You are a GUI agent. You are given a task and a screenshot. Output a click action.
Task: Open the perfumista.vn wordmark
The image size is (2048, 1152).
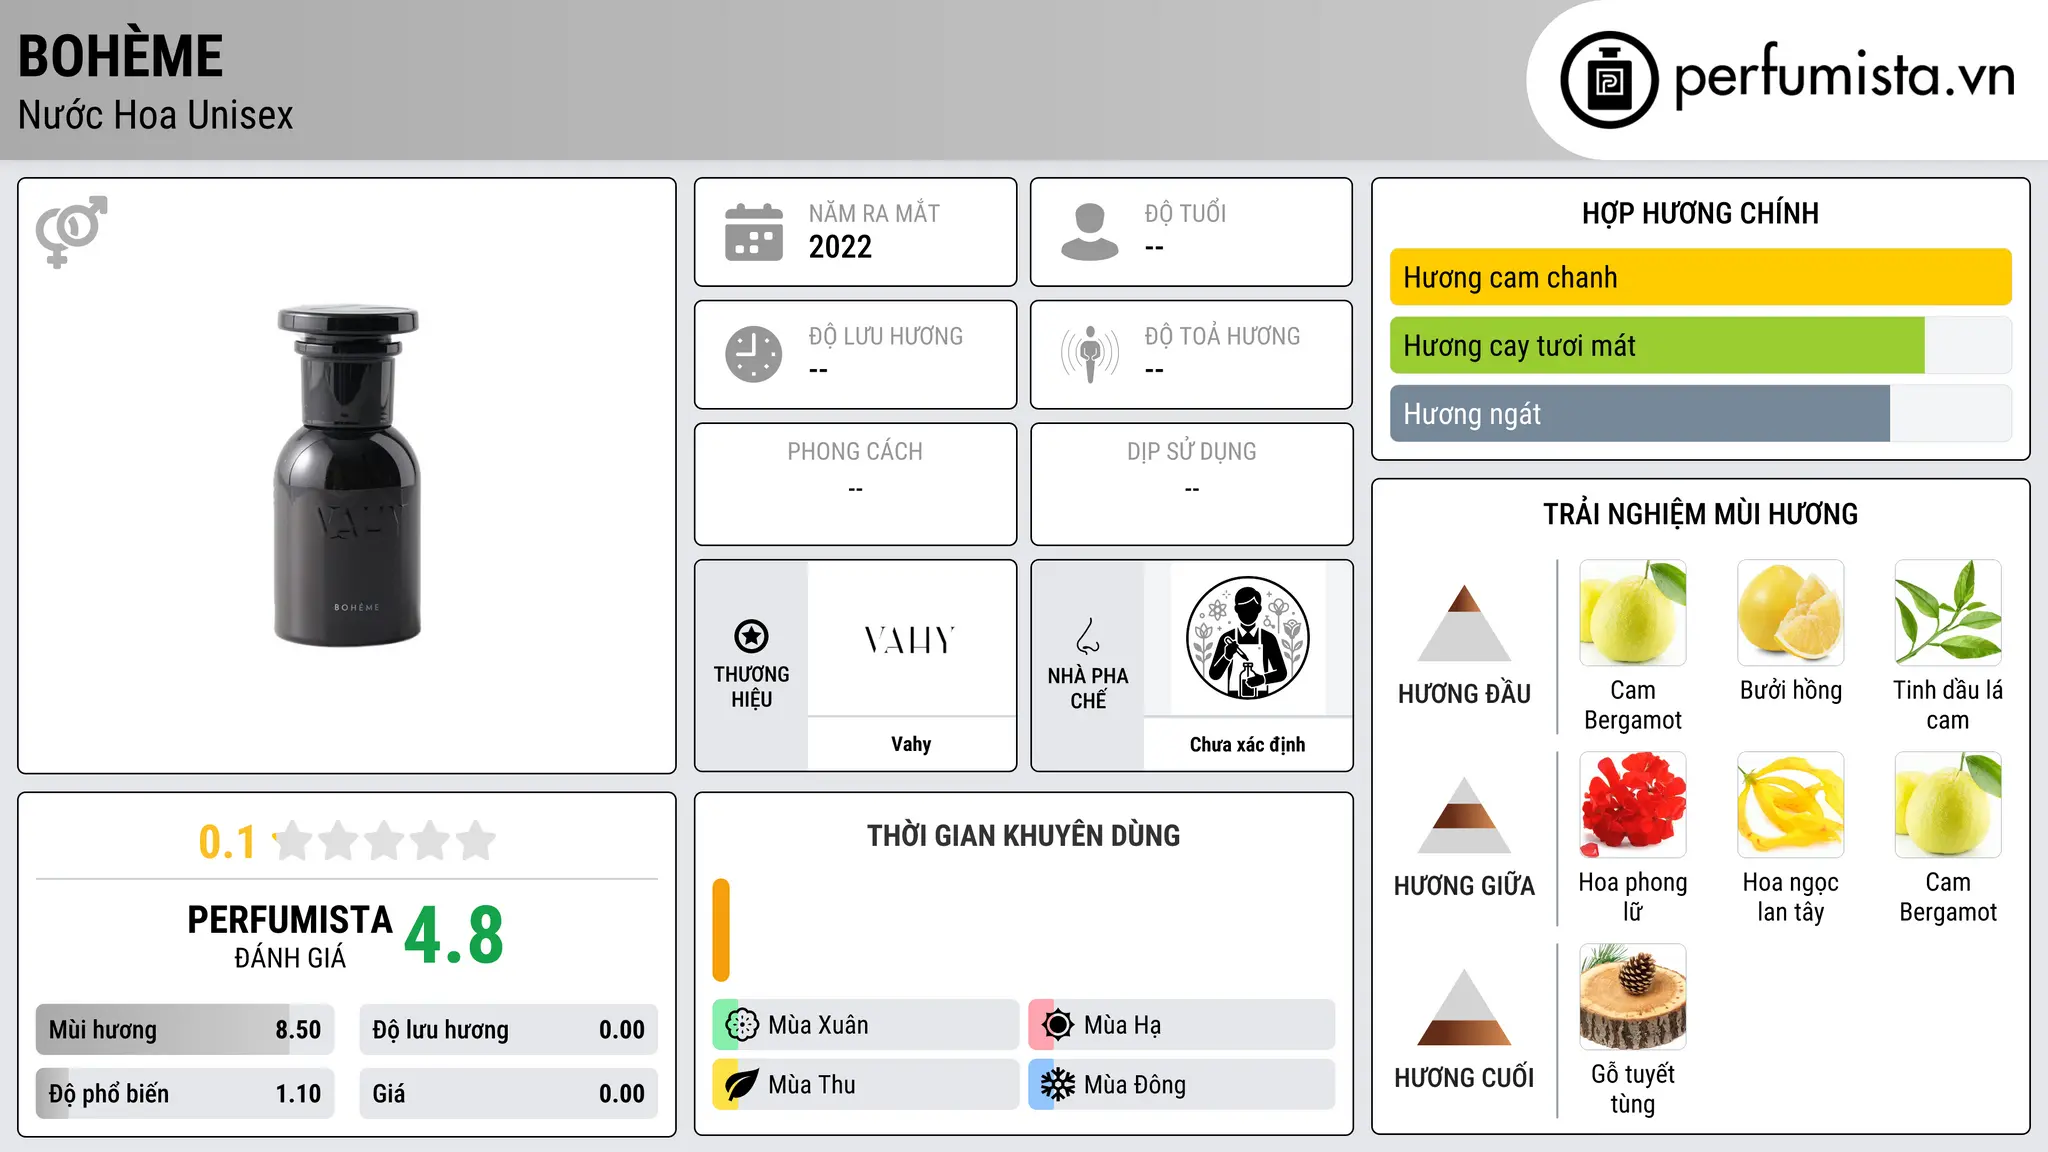[1844, 76]
